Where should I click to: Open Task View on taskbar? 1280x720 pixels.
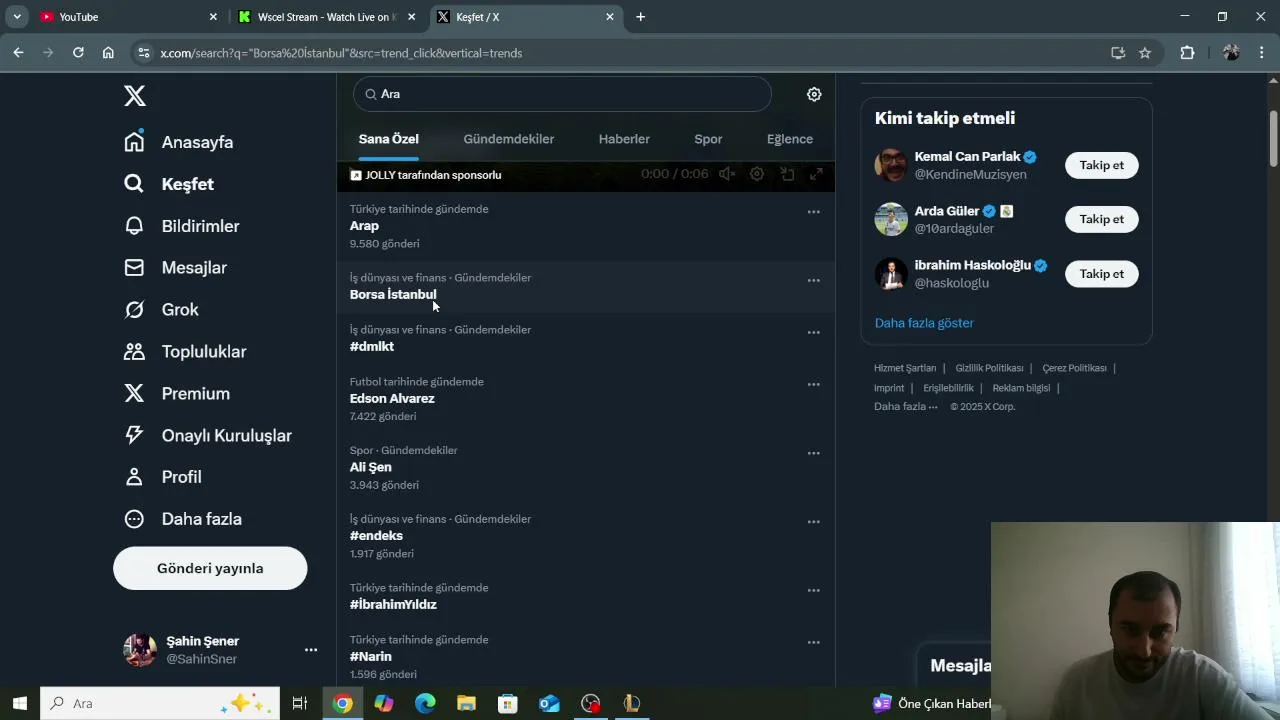[x=299, y=703]
